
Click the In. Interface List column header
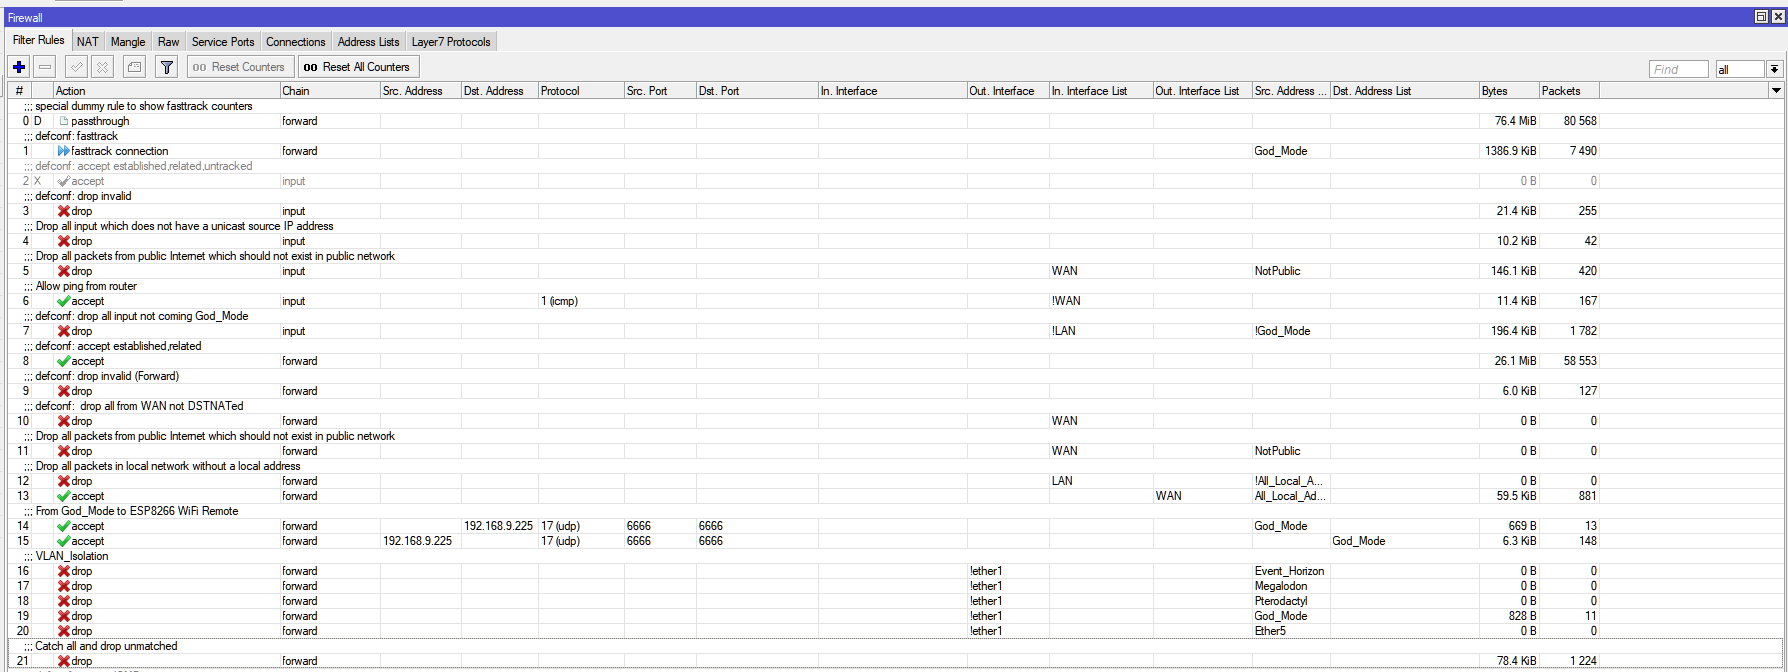[x=1100, y=91]
